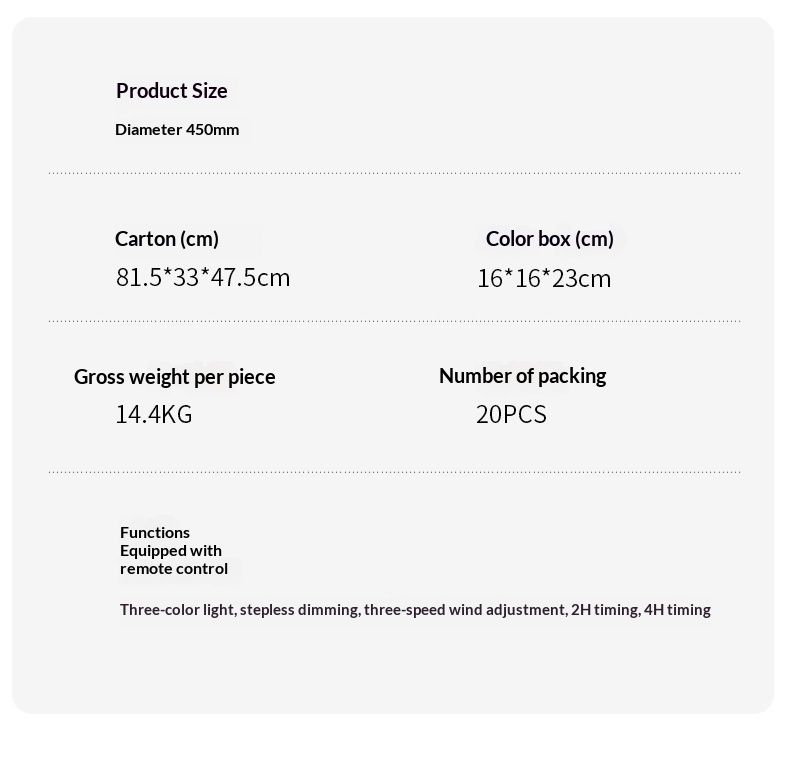Click the Product Size heading

click(x=172, y=91)
